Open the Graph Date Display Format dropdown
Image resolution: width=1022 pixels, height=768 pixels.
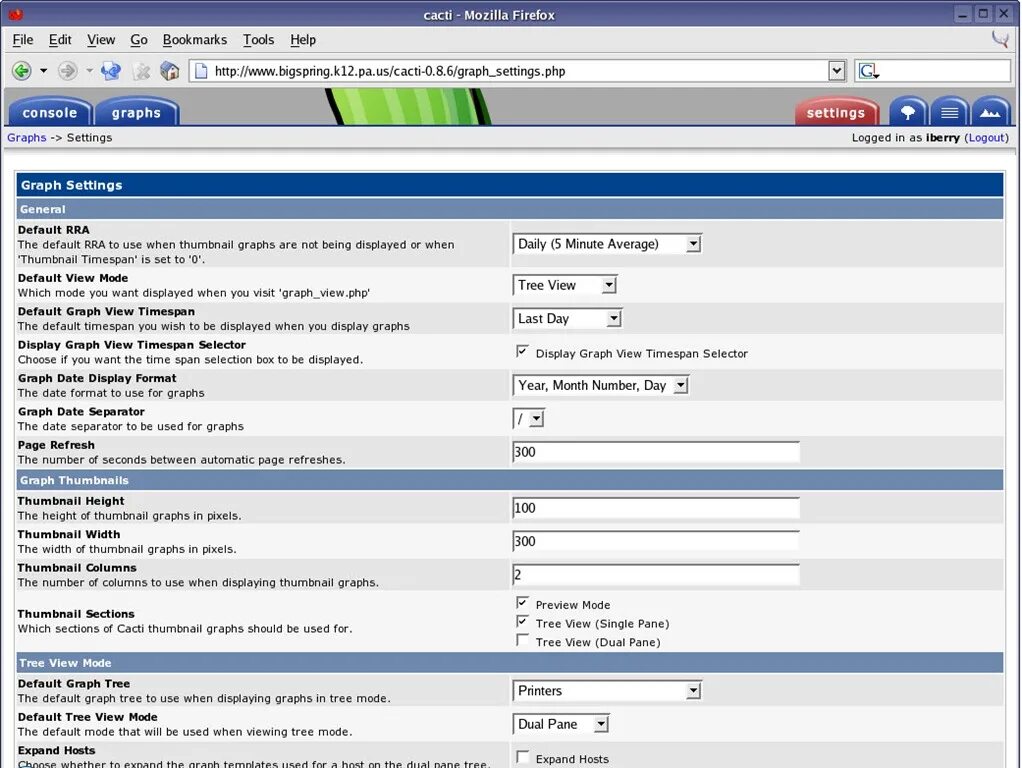pos(600,385)
